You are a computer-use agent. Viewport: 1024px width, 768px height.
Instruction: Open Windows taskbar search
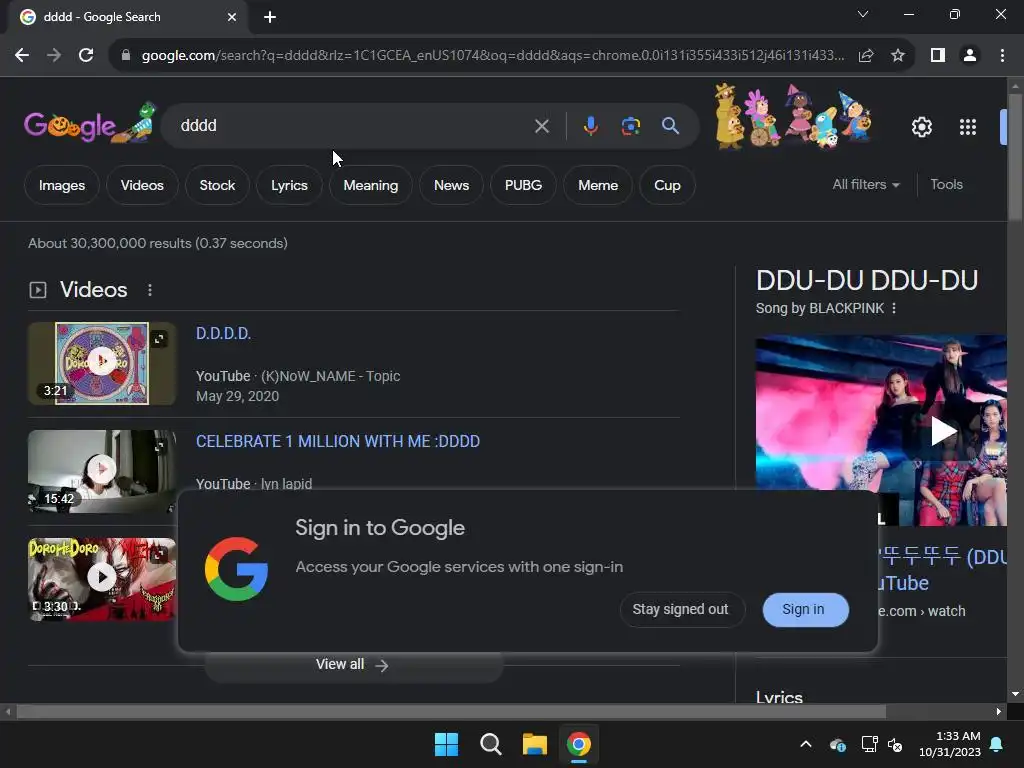pos(490,744)
